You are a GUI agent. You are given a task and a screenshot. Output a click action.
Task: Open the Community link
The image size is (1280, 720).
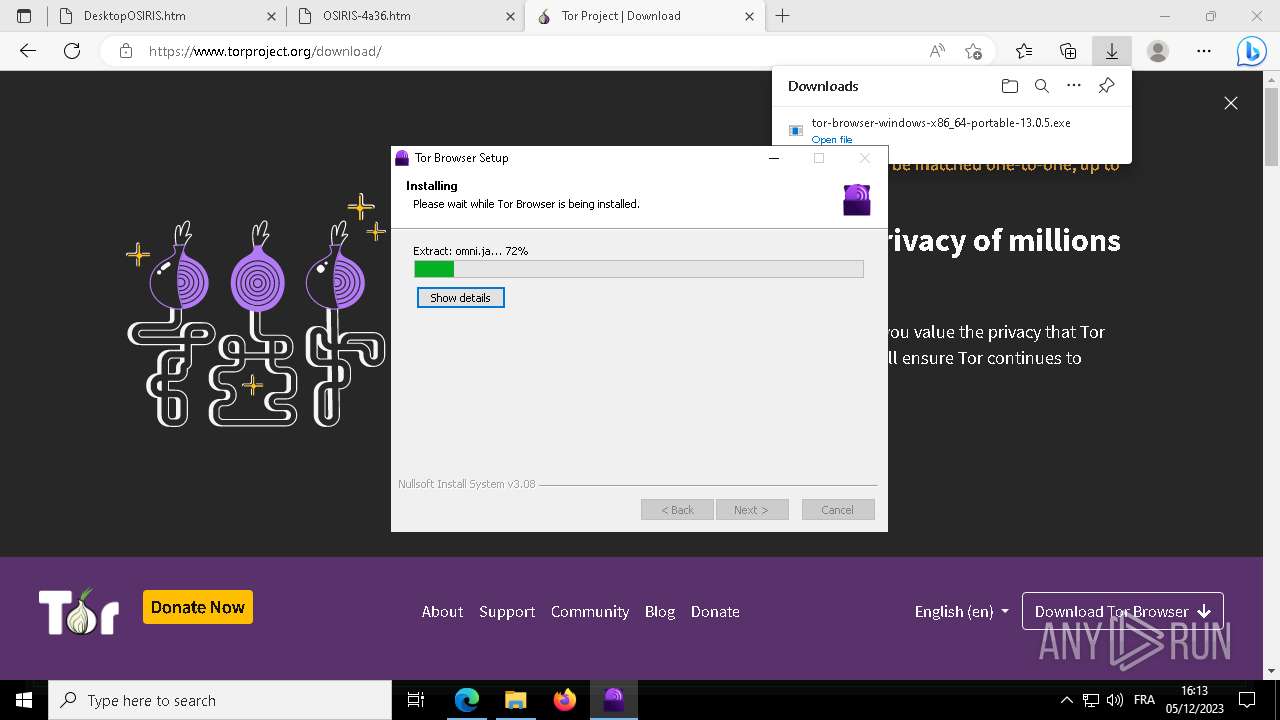590,612
